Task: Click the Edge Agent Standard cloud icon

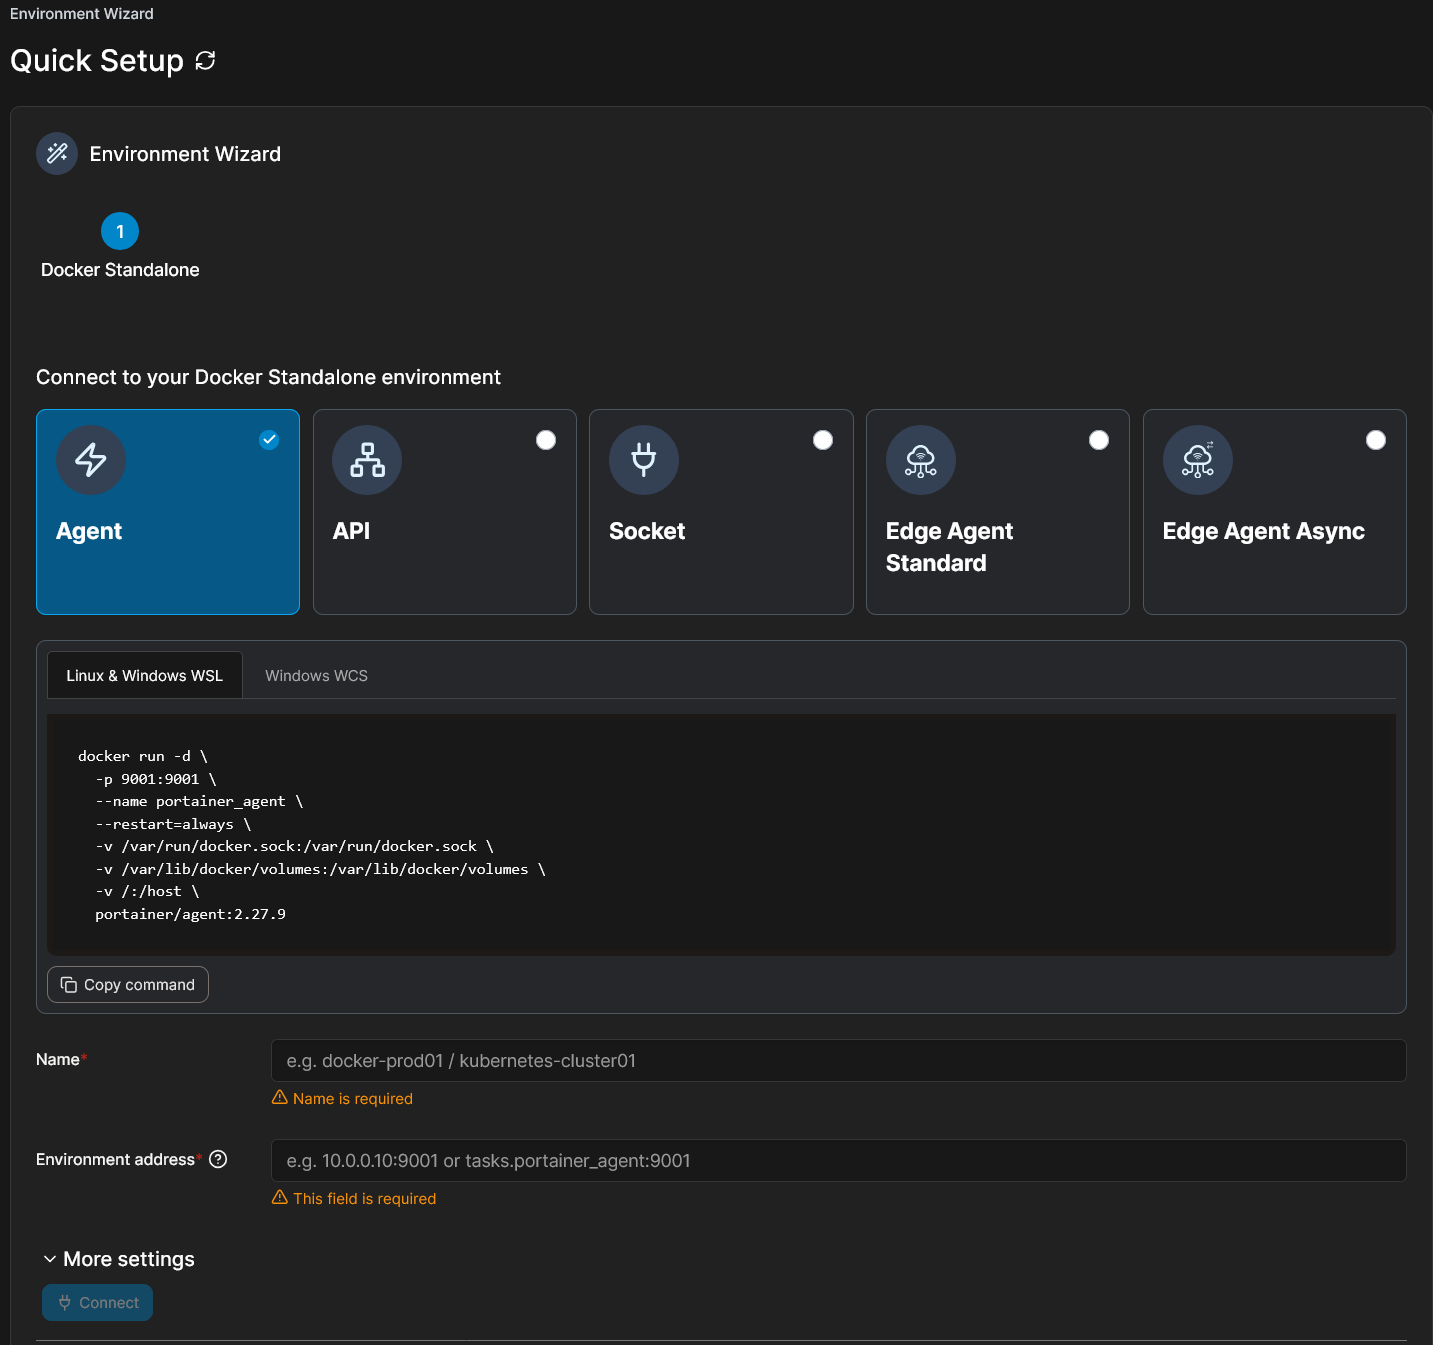Action: (x=921, y=460)
